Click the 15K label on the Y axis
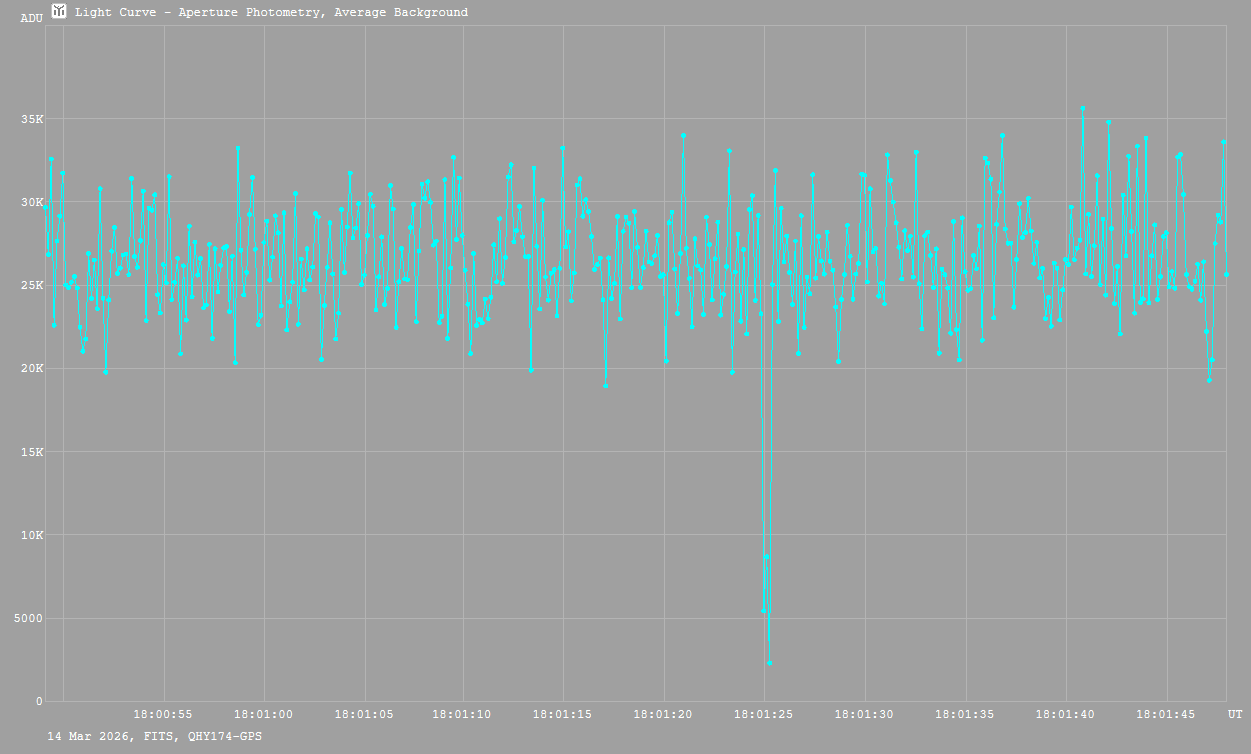Viewport: 1251px width, 754px height. [x=33, y=452]
